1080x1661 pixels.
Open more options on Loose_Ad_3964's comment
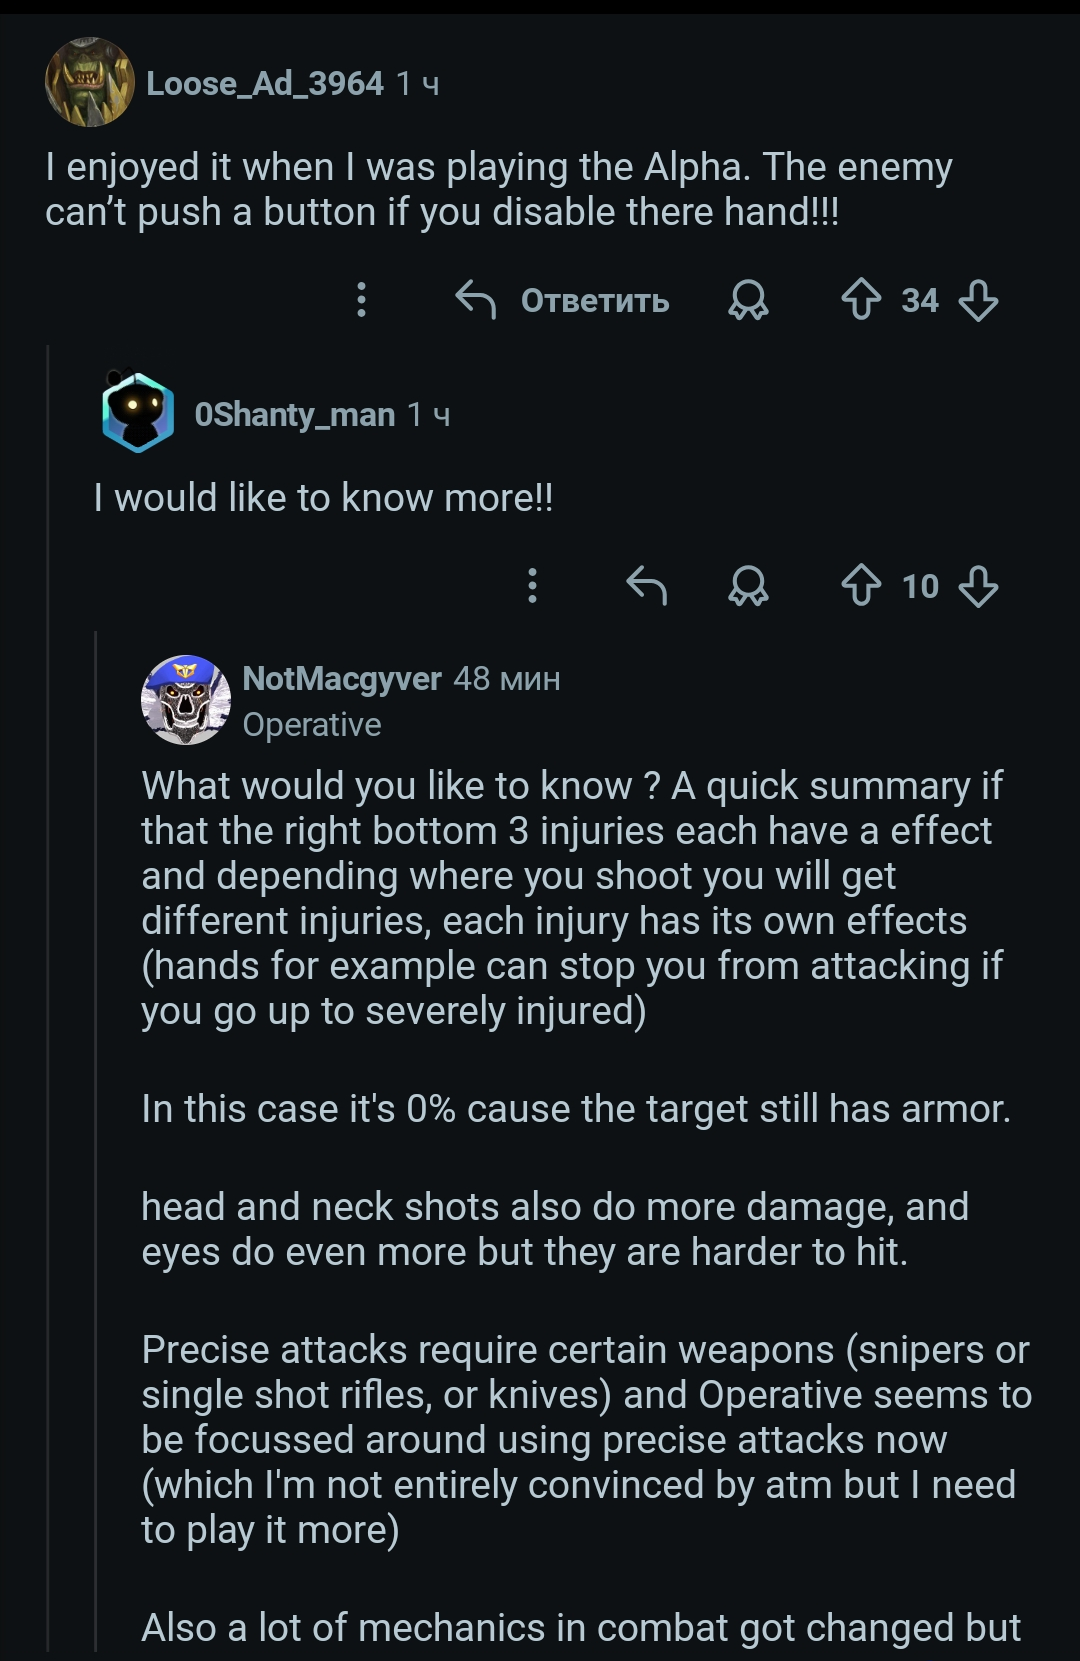[362, 299]
